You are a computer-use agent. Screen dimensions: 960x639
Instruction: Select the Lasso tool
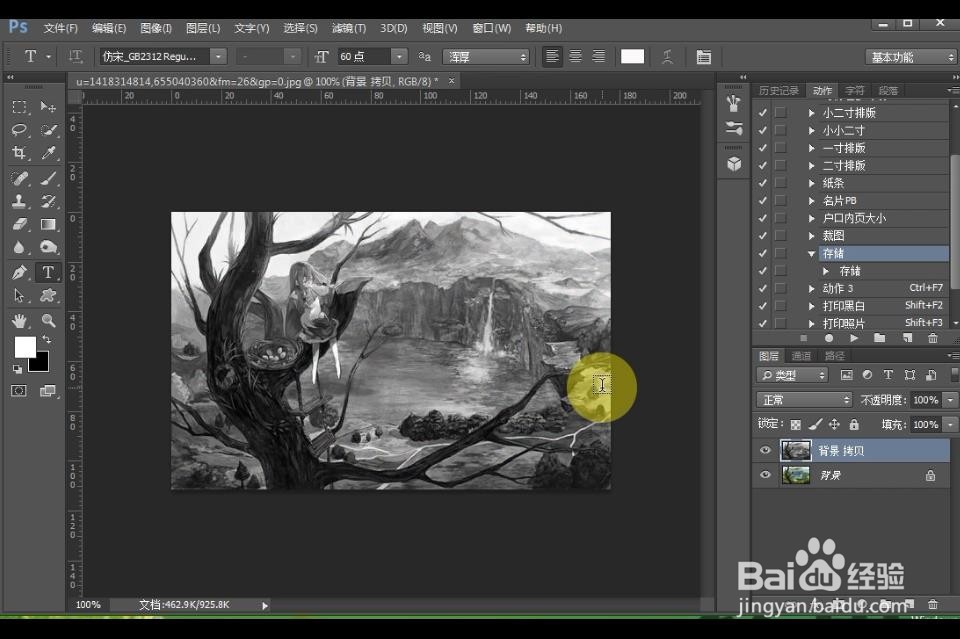point(19,130)
